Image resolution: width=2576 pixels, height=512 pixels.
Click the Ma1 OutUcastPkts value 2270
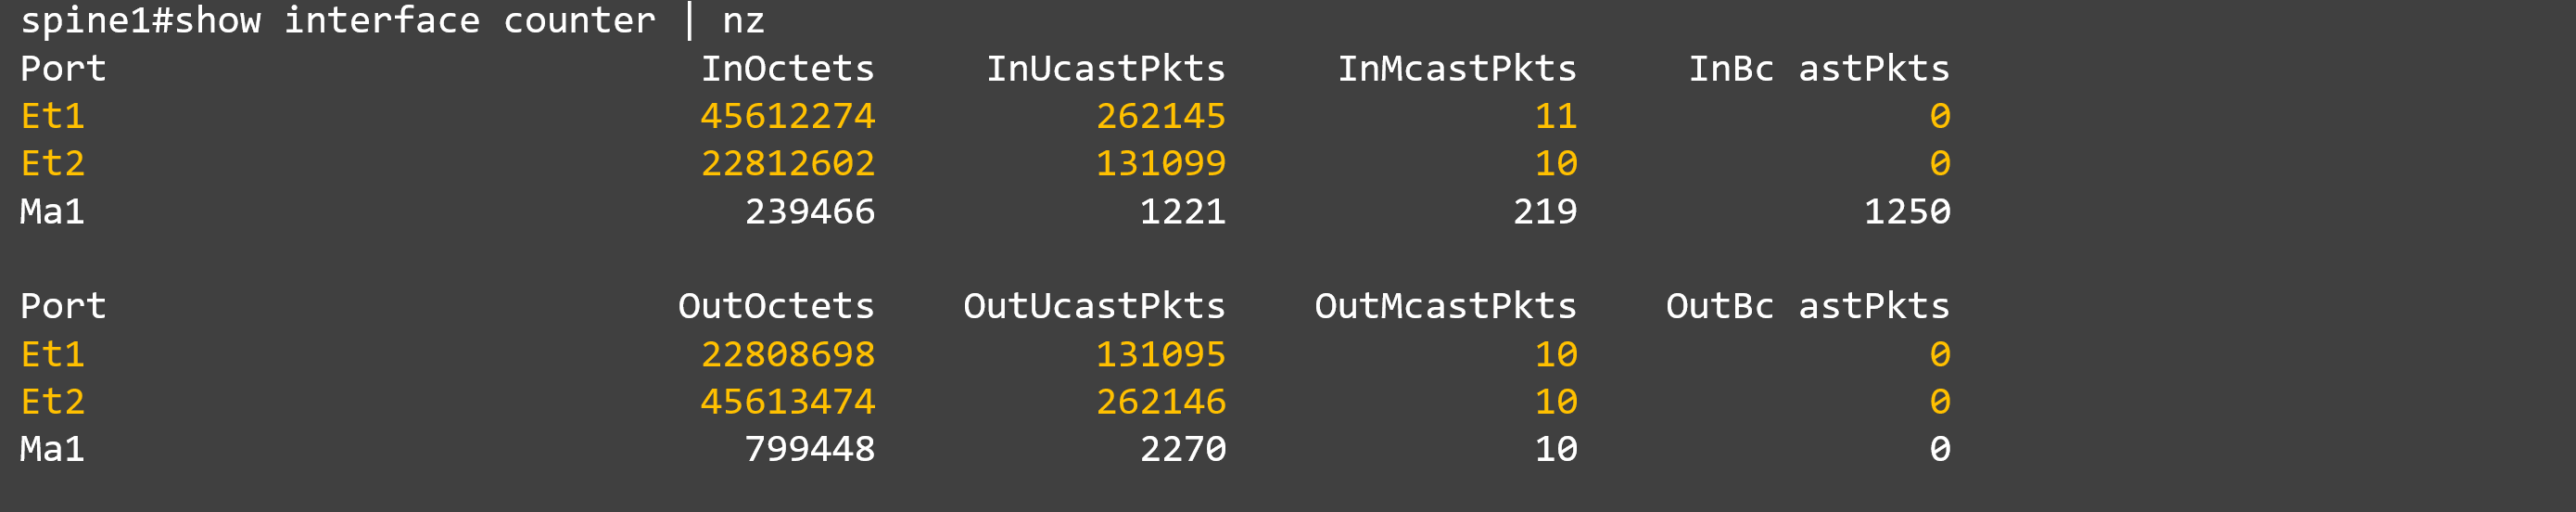(1182, 450)
